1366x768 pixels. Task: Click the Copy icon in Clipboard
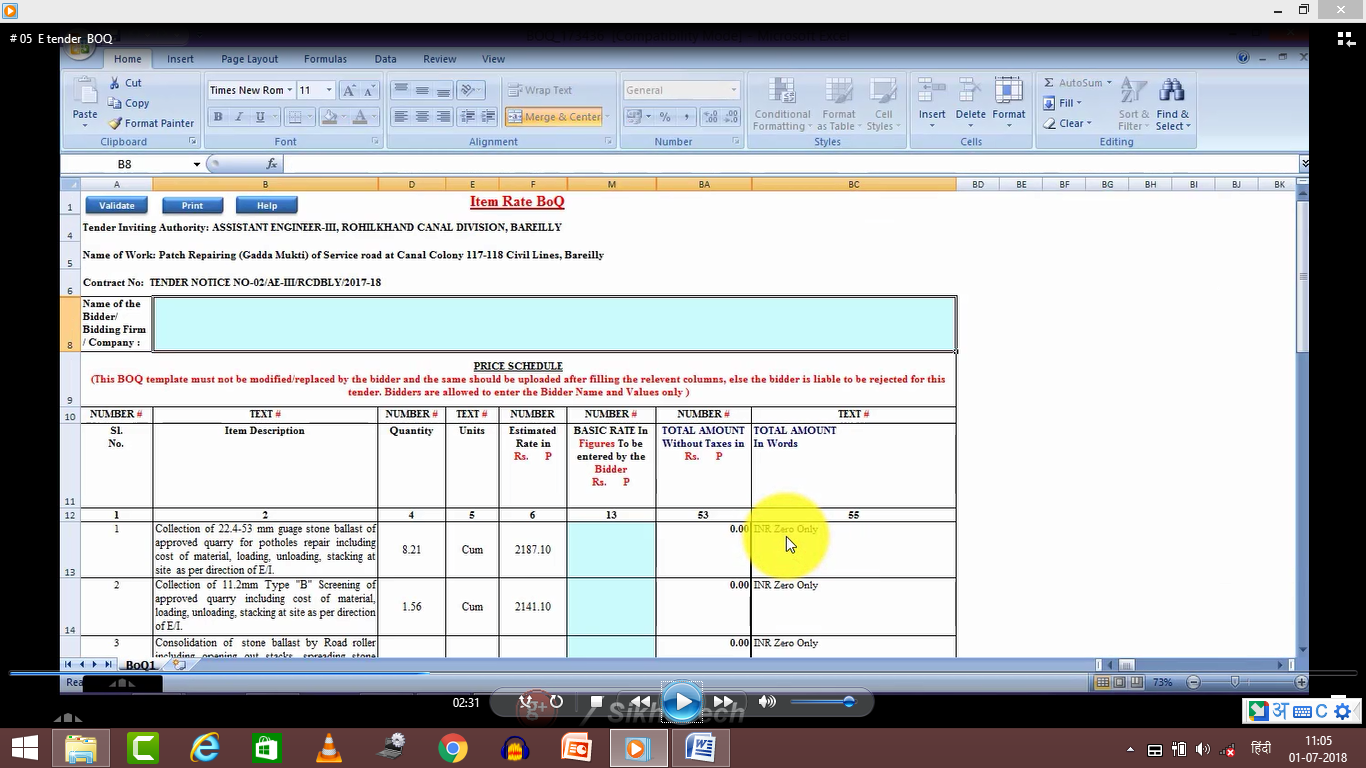click(x=114, y=103)
